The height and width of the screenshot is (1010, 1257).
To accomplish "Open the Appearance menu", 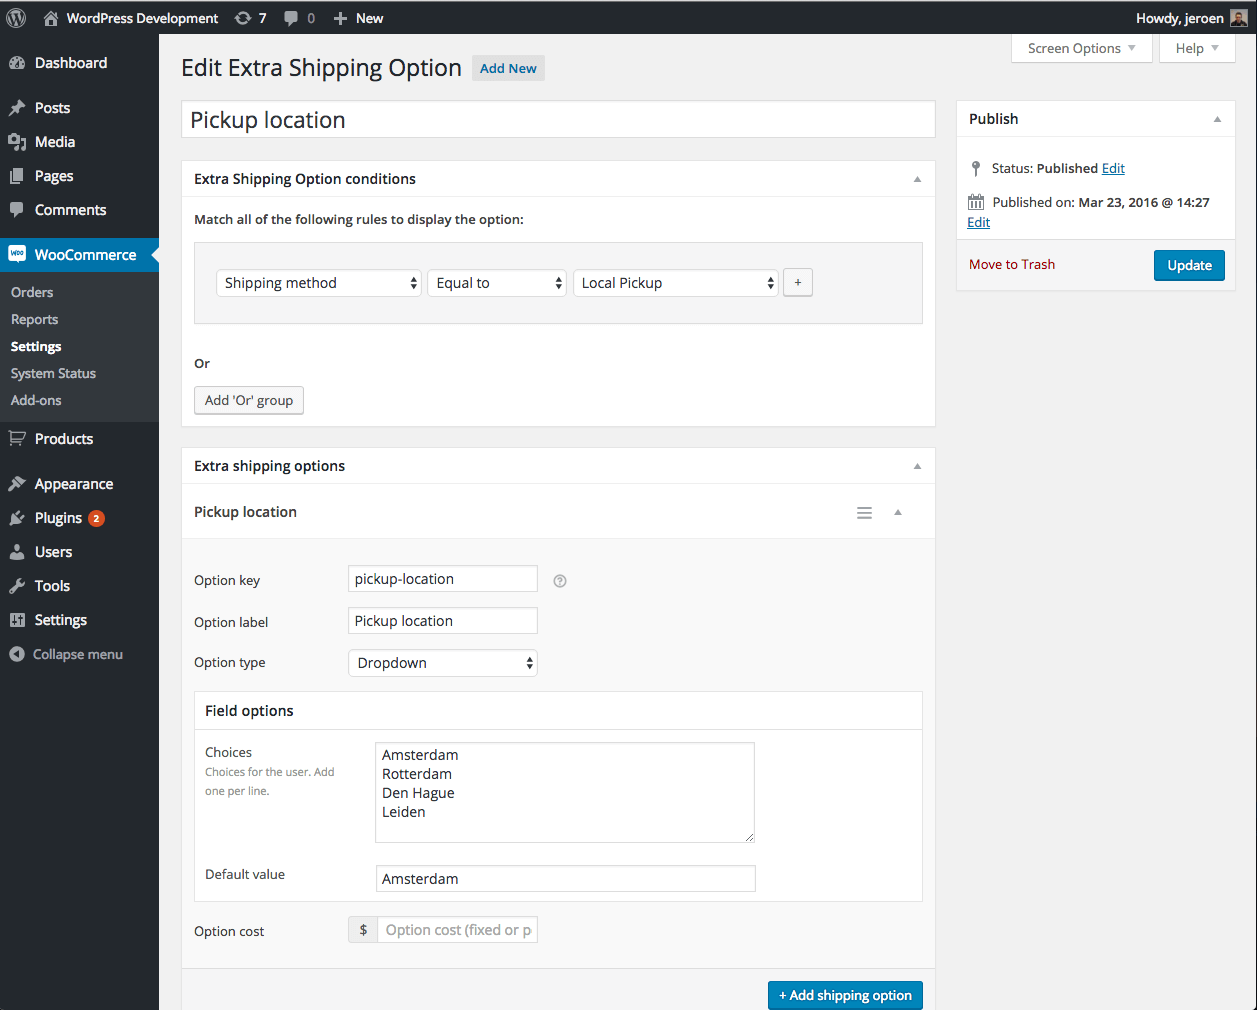I will tap(74, 484).
